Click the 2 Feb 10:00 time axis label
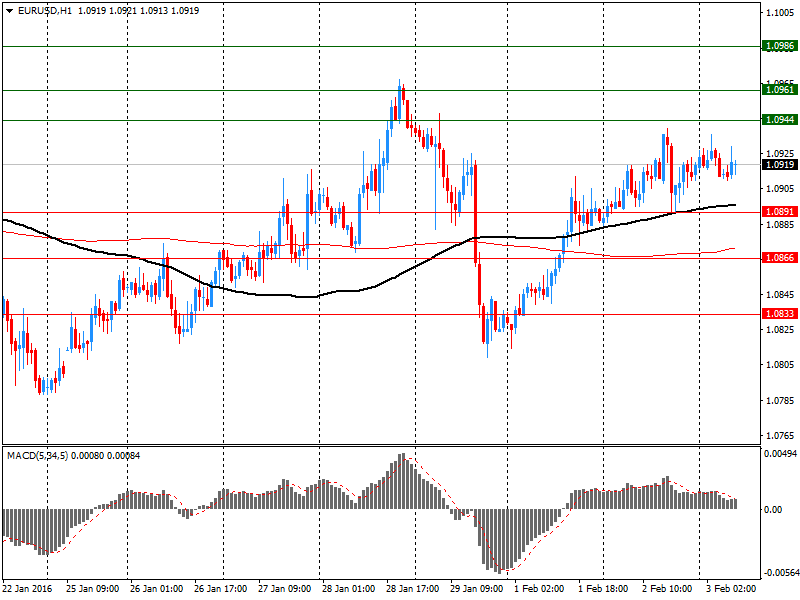800x600 pixels. coord(667,589)
